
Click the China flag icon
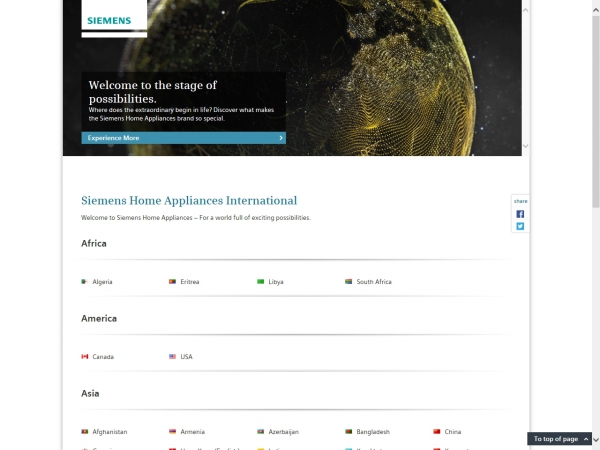(437, 432)
